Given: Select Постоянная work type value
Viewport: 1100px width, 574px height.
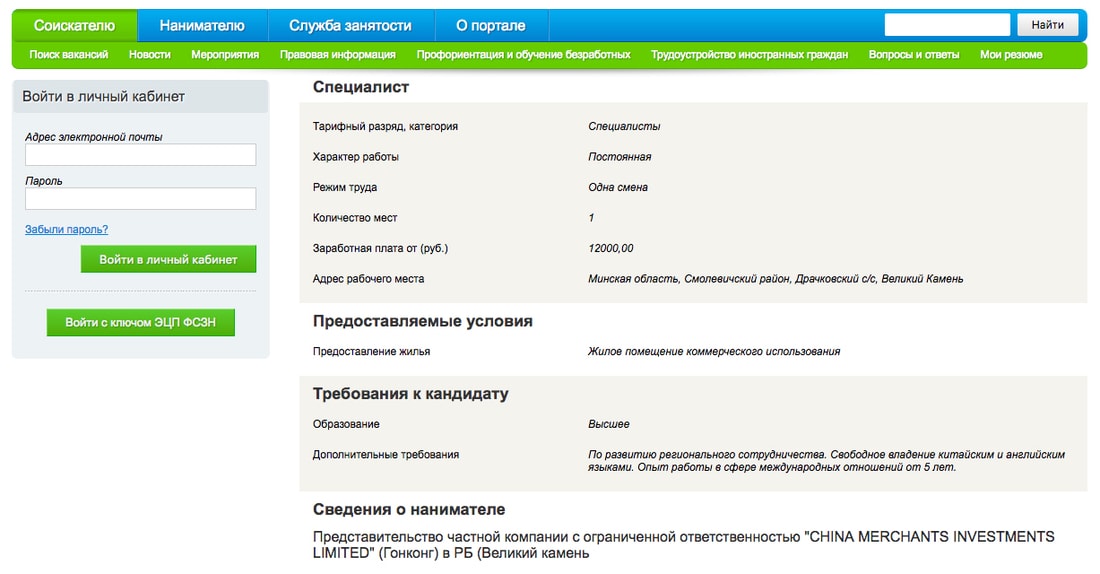Looking at the screenshot, I should [619, 157].
